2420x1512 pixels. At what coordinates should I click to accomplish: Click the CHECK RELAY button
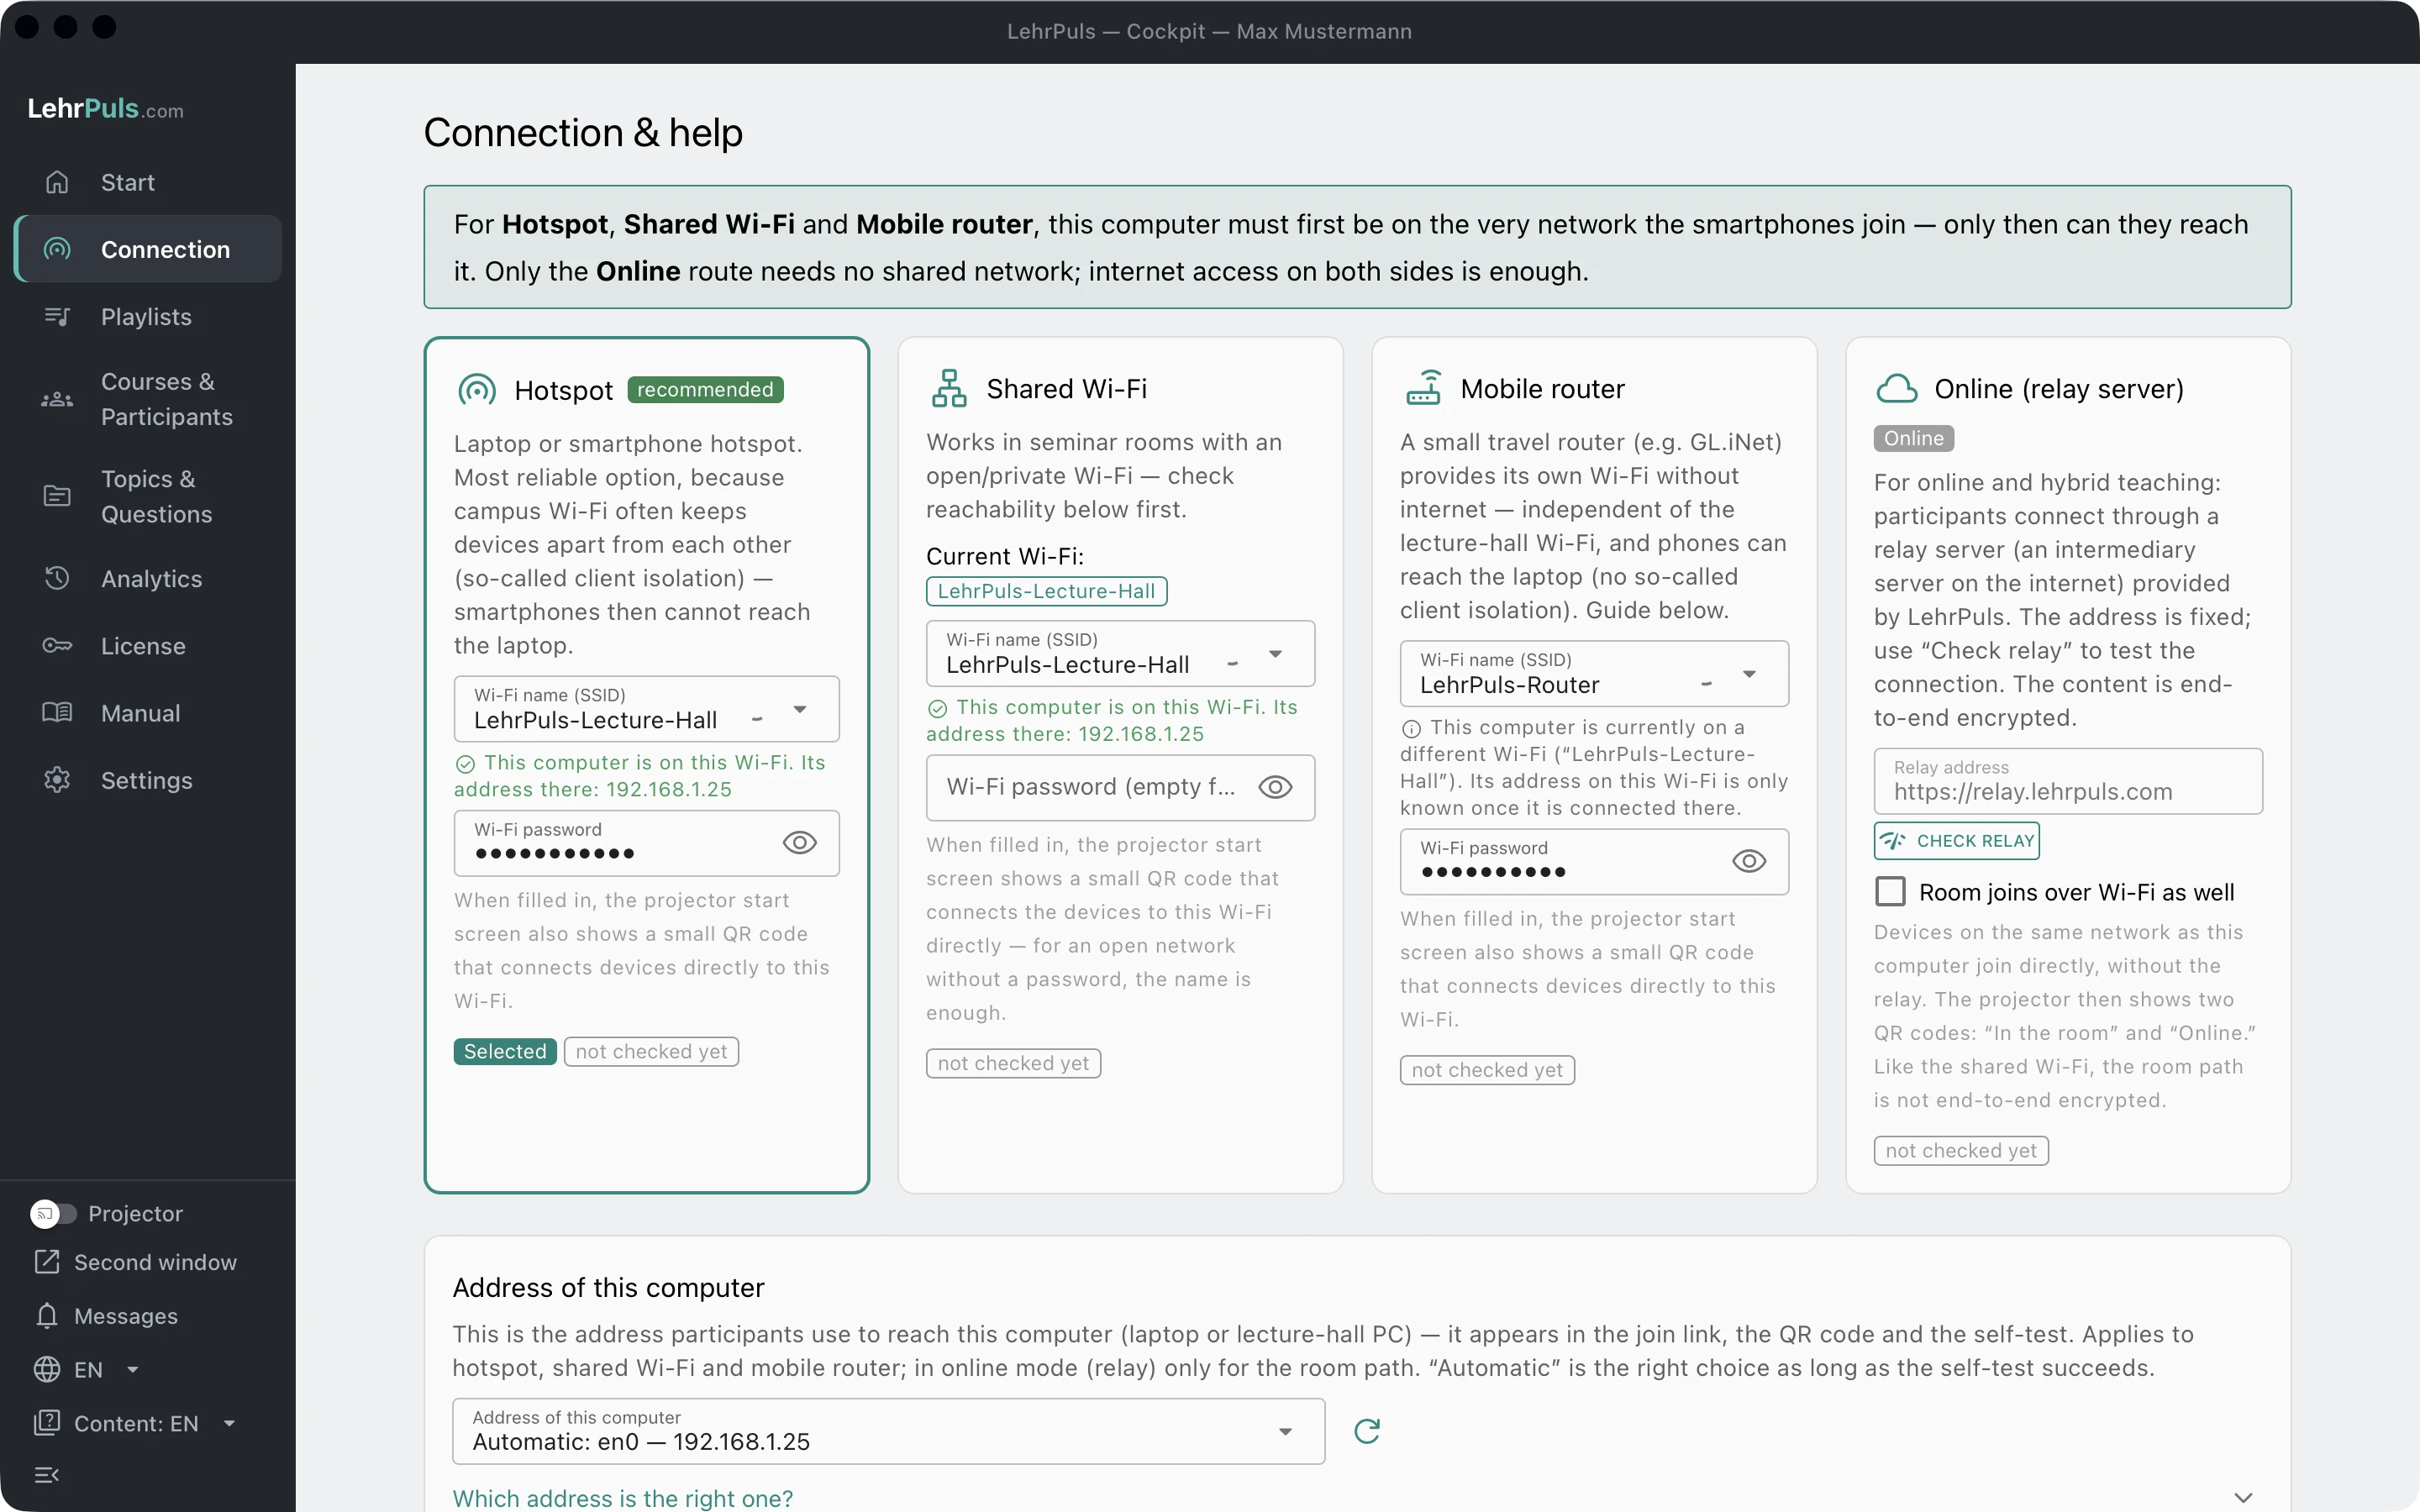[1957, 841]
